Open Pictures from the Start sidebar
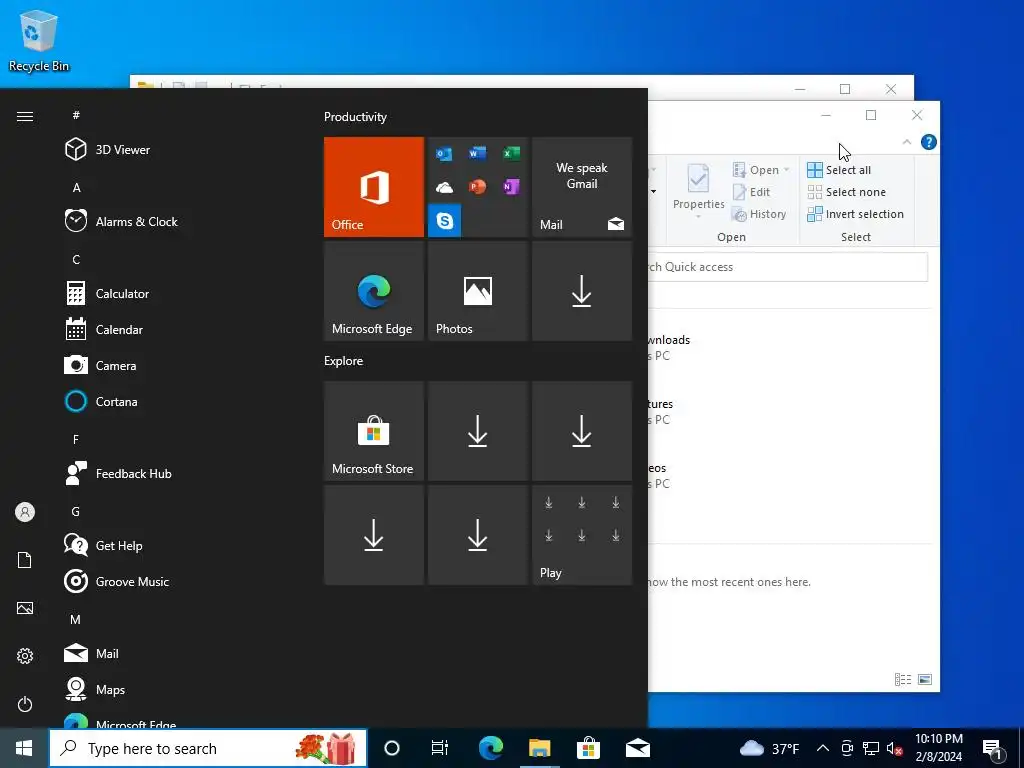This screenshot has width=1024, height=768. (25, 608)
